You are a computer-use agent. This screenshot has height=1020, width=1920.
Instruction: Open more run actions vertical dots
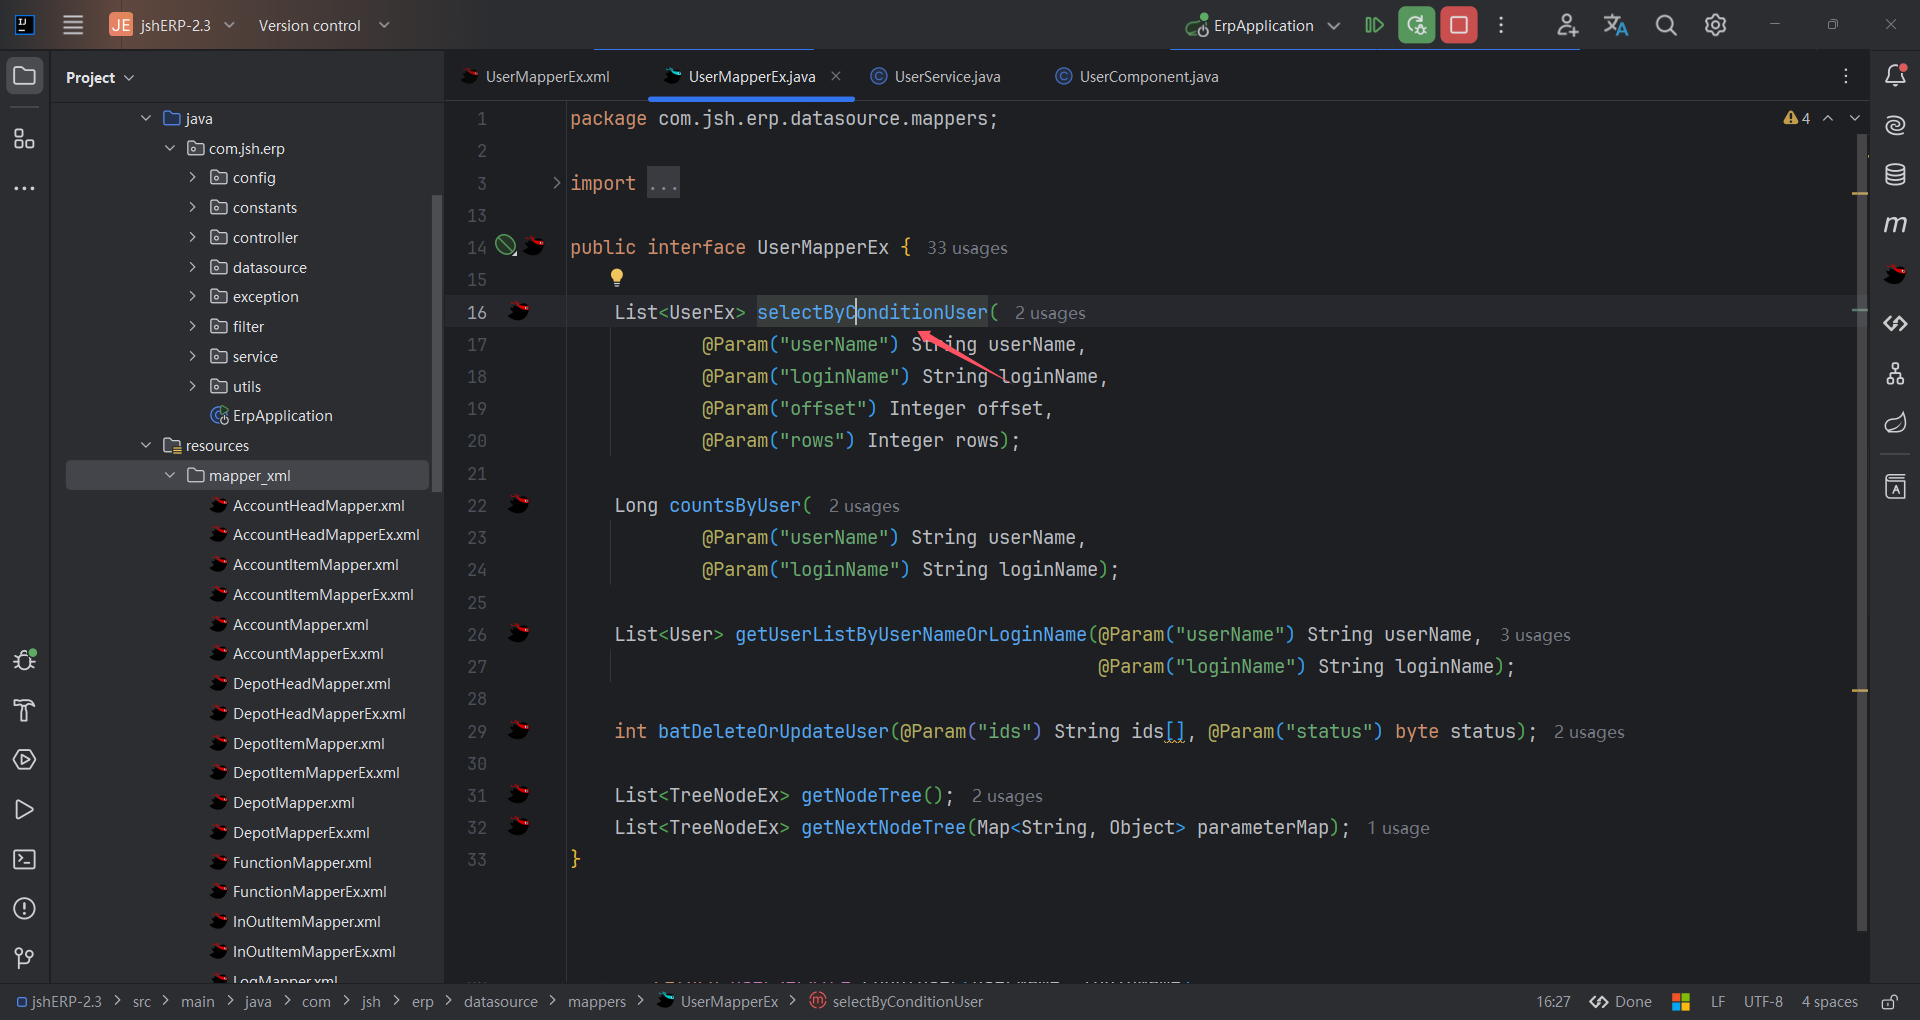[1501, 25]
